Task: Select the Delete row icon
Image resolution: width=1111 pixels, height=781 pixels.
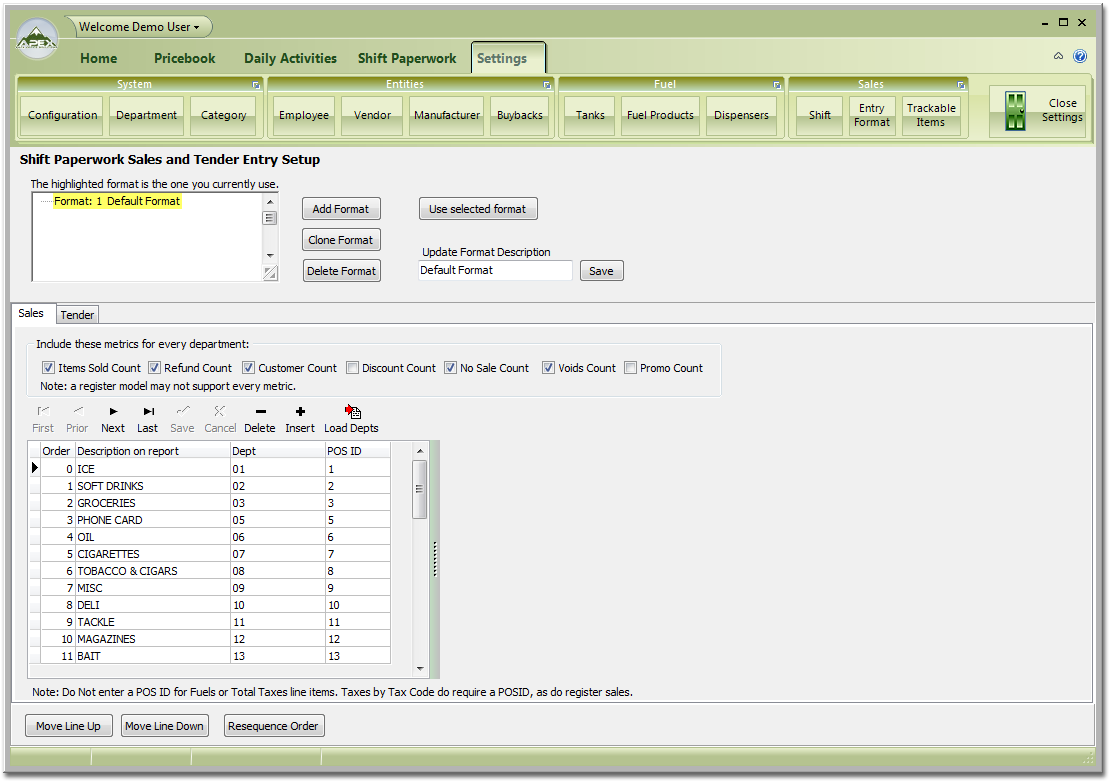Action: [x=259, y=411]
